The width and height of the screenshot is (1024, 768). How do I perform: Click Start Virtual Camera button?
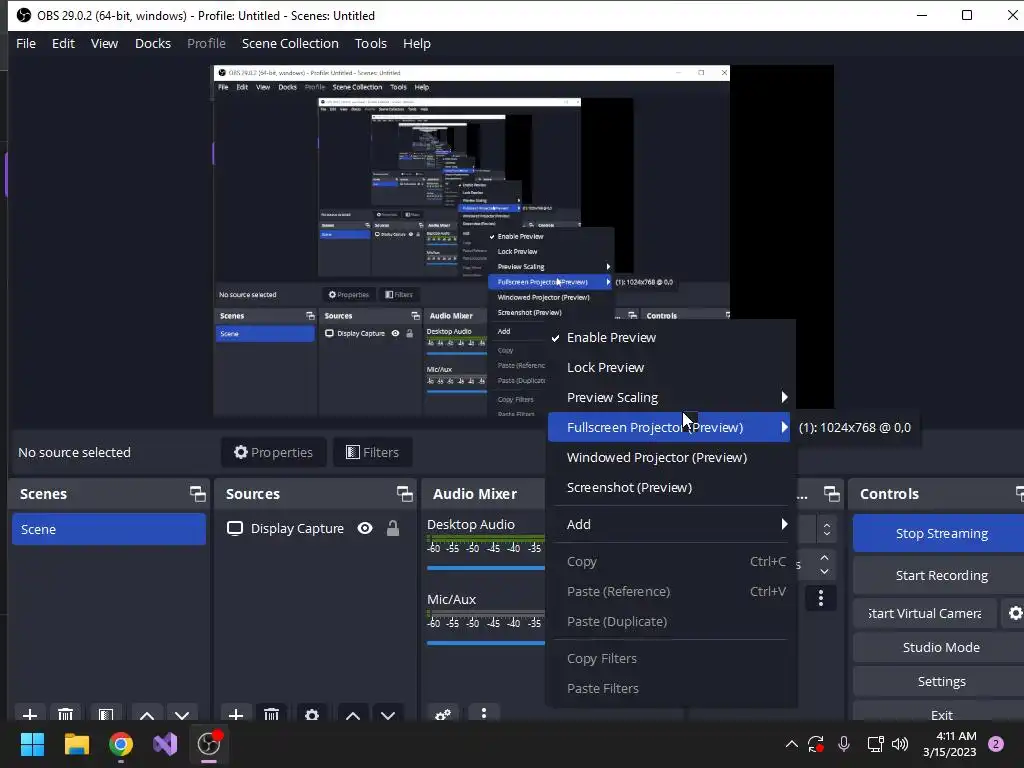click(925, 613)
